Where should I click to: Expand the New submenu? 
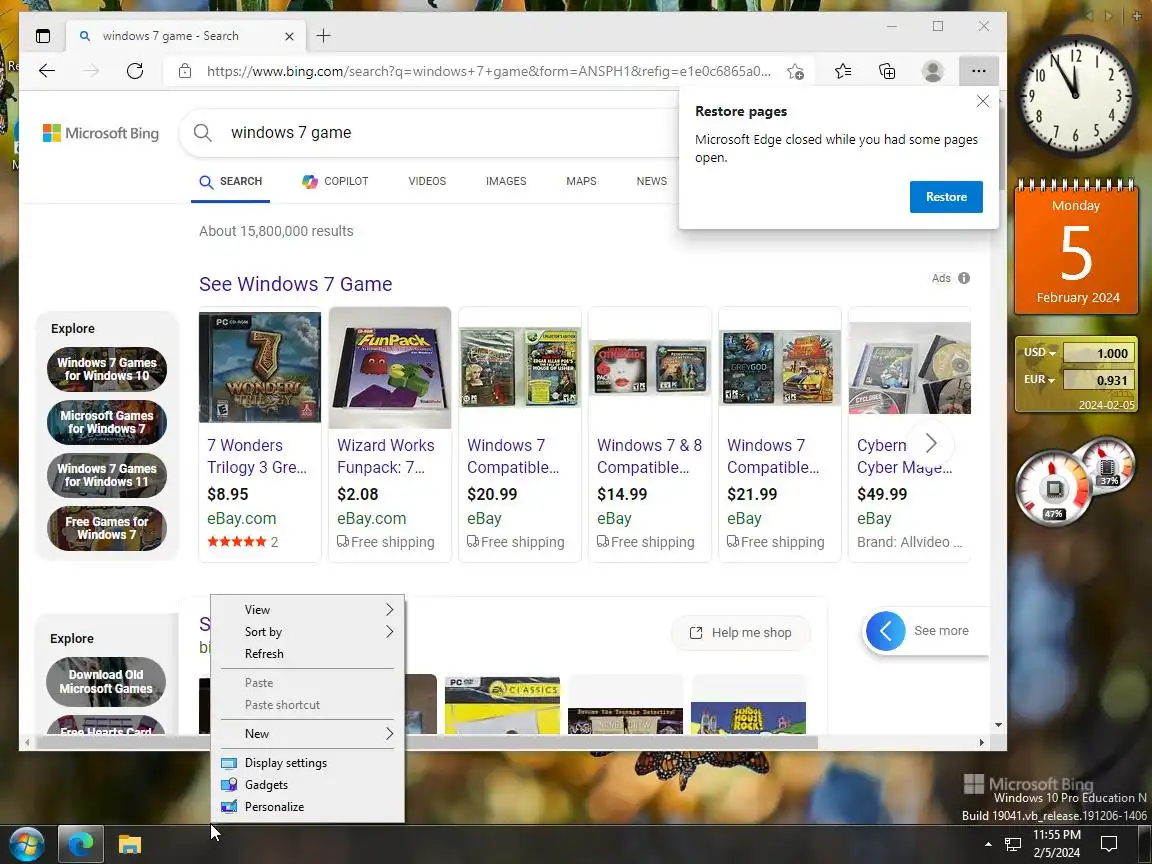[307, 733]
